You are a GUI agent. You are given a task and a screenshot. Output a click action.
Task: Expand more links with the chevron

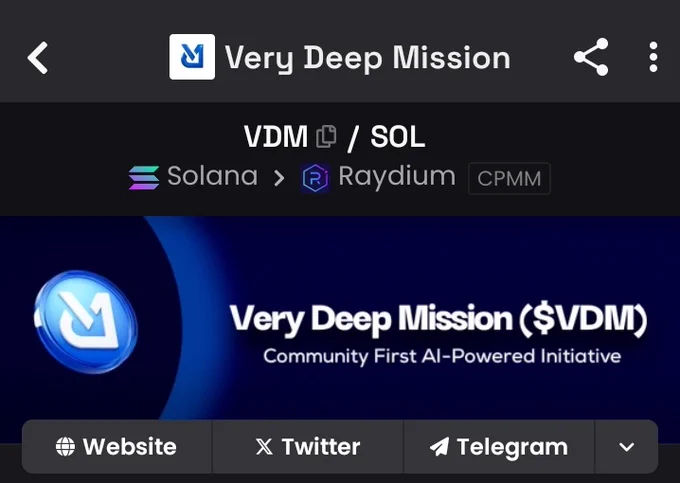point(626,447)
